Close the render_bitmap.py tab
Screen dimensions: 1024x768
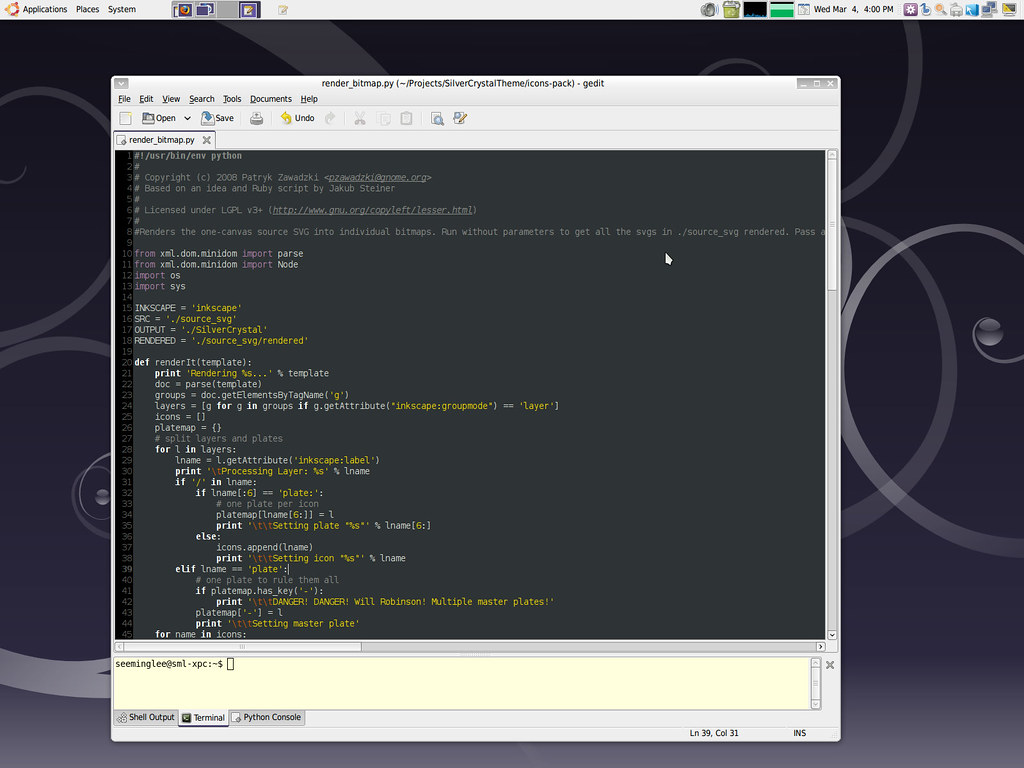point(207,140)
